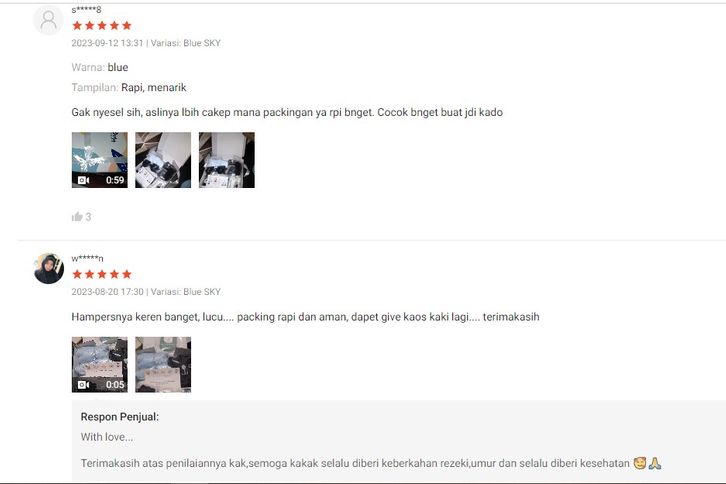This screenshot has width=726, height=484.
Task: Open default avatar of user s*****8
Action: [x=49, y=20]
